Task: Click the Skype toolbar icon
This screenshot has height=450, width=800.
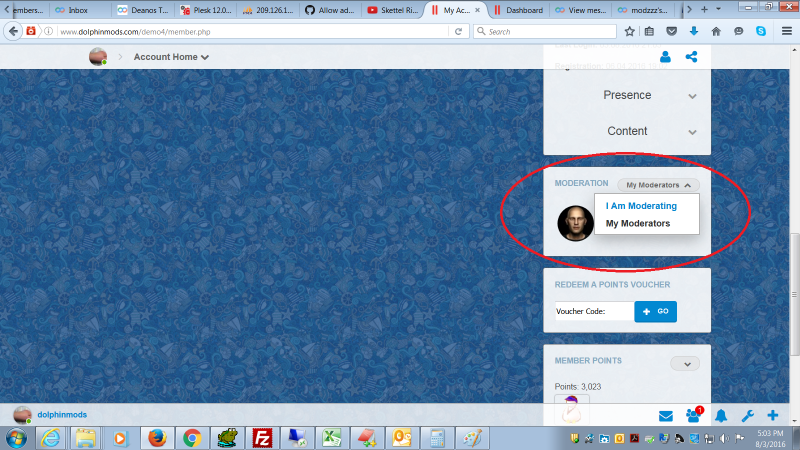Action: (x=761, y=32)
